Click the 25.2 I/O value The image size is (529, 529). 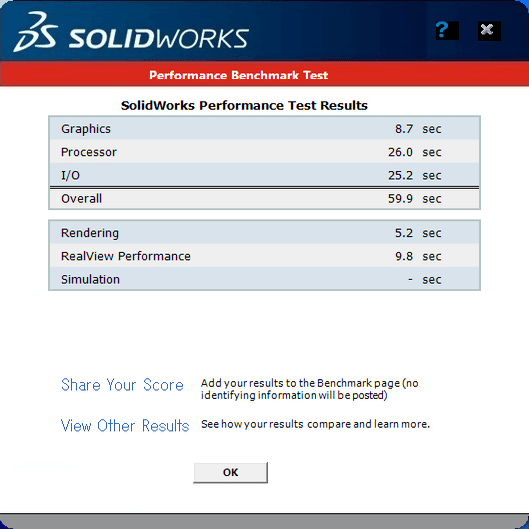click(400, 175)
